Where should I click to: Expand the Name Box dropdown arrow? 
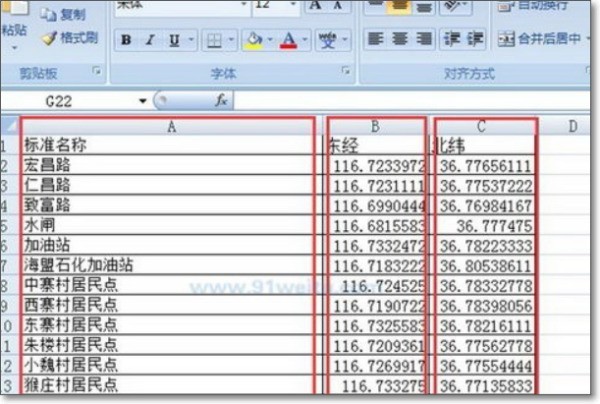coord(143,101)
